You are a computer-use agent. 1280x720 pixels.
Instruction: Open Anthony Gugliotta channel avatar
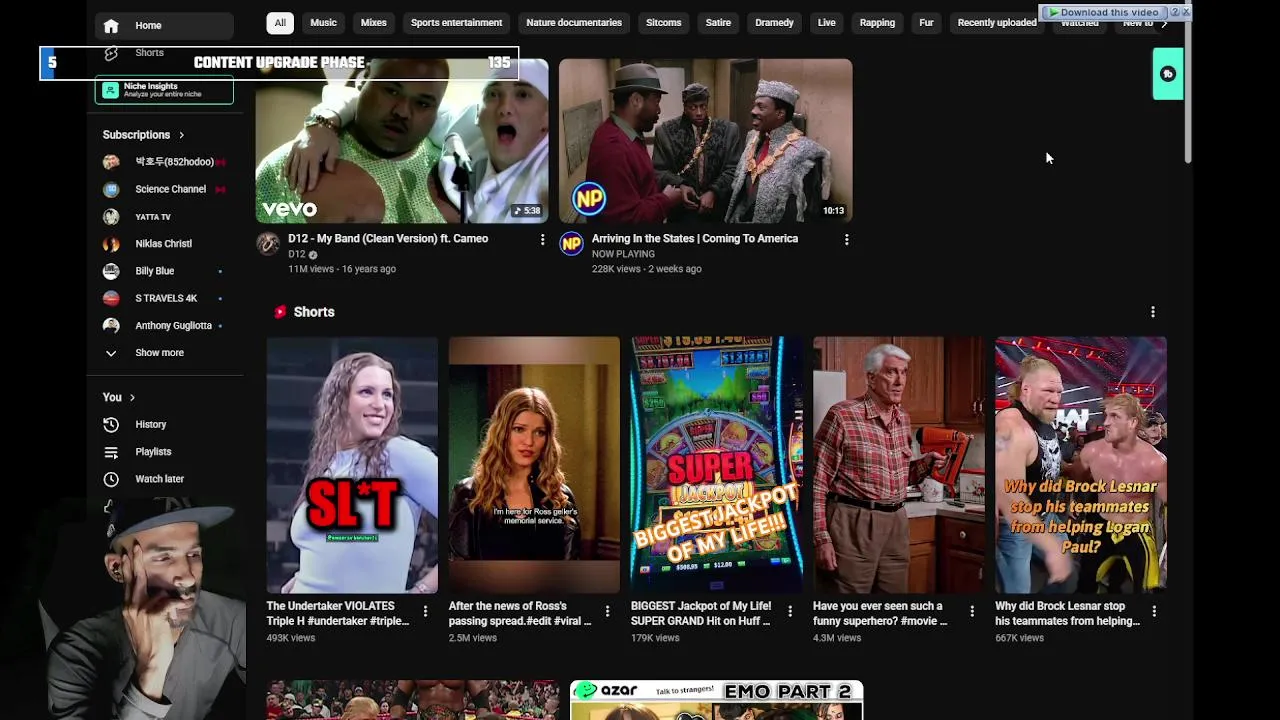click(x=111, y=325)
